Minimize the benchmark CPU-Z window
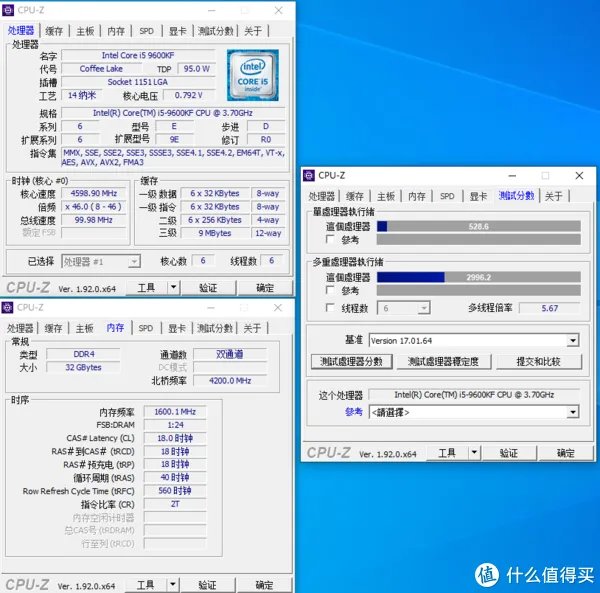Screen dimensions: 600x593 pos(512,176)
